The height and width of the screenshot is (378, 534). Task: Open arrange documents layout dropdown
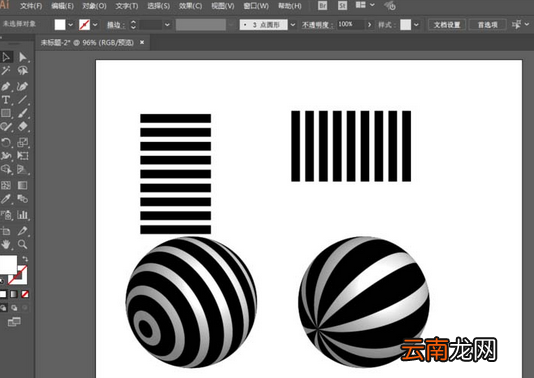365,5
